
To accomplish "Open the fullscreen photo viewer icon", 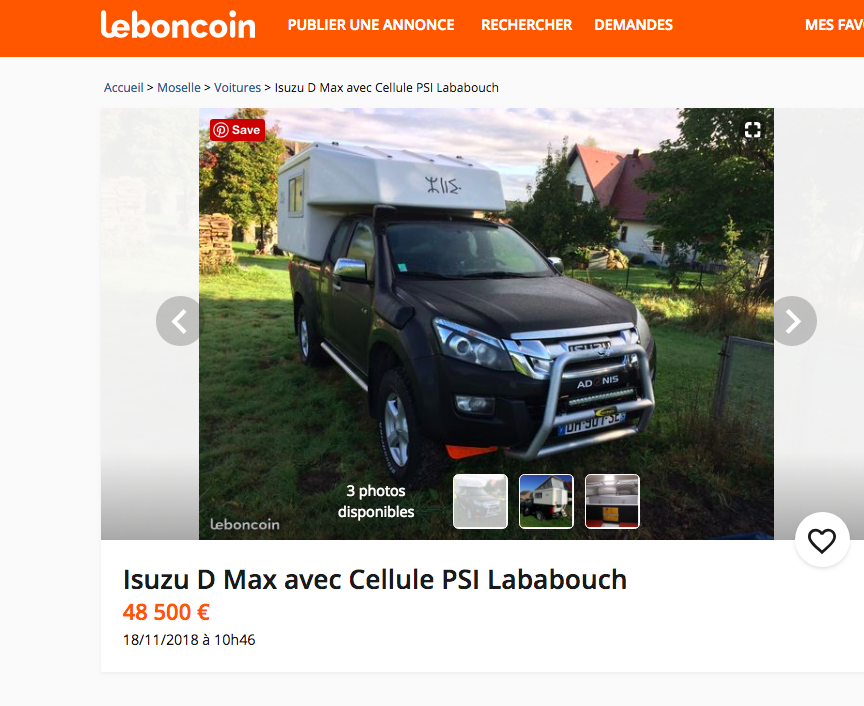I will tap(752, 130).
